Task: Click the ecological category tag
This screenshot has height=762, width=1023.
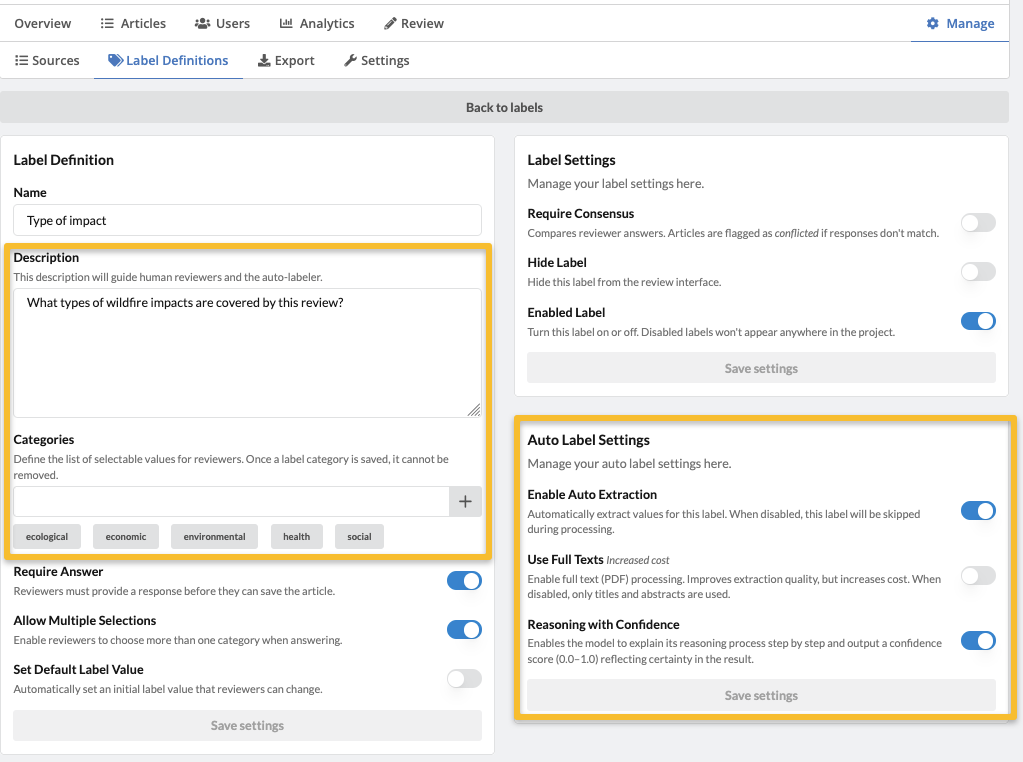Action: pos(47,536)
